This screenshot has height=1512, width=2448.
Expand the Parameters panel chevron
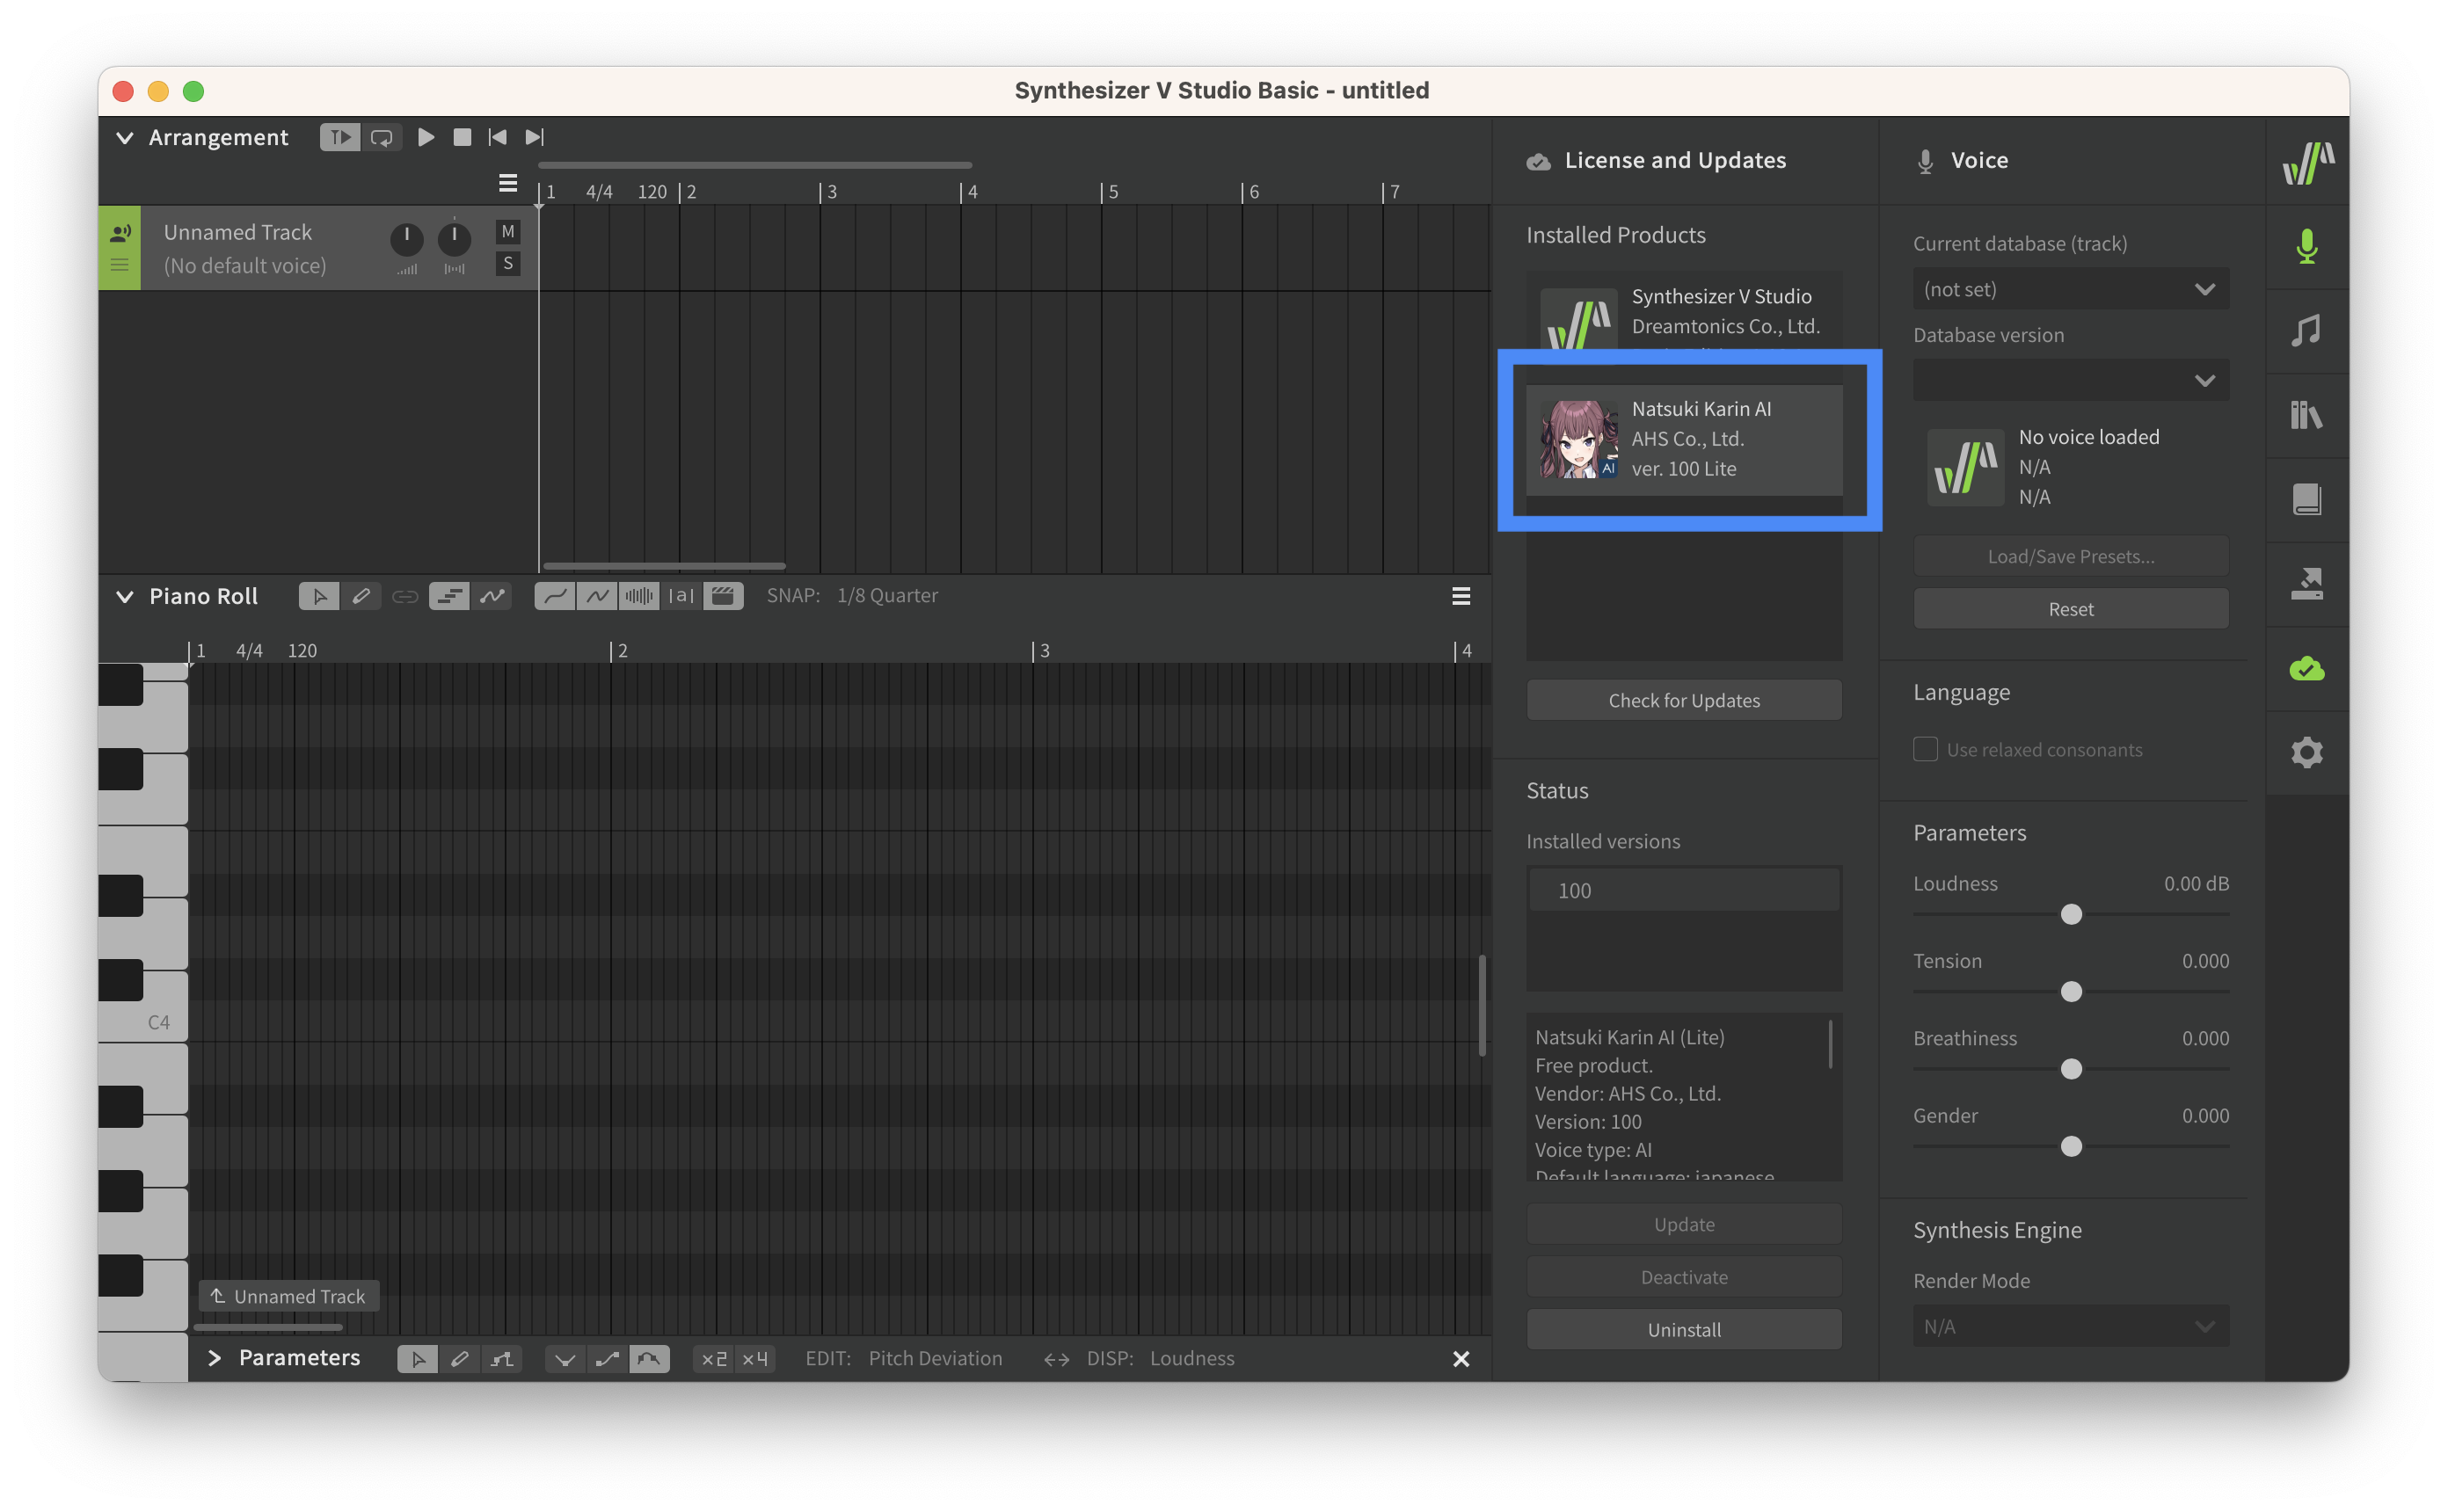click(213, 1357)
